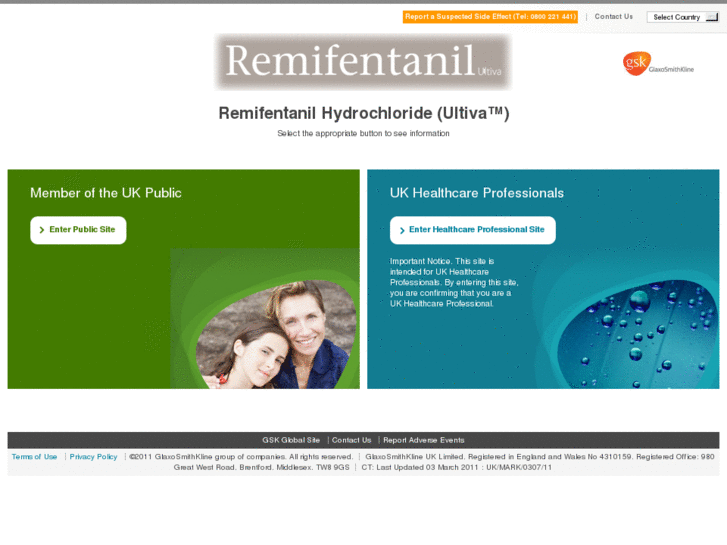Click the ©2011 GlaxoSmithKline copyright text
The width and height of the screenshot is (727, 545).
(x=241, y=457)
